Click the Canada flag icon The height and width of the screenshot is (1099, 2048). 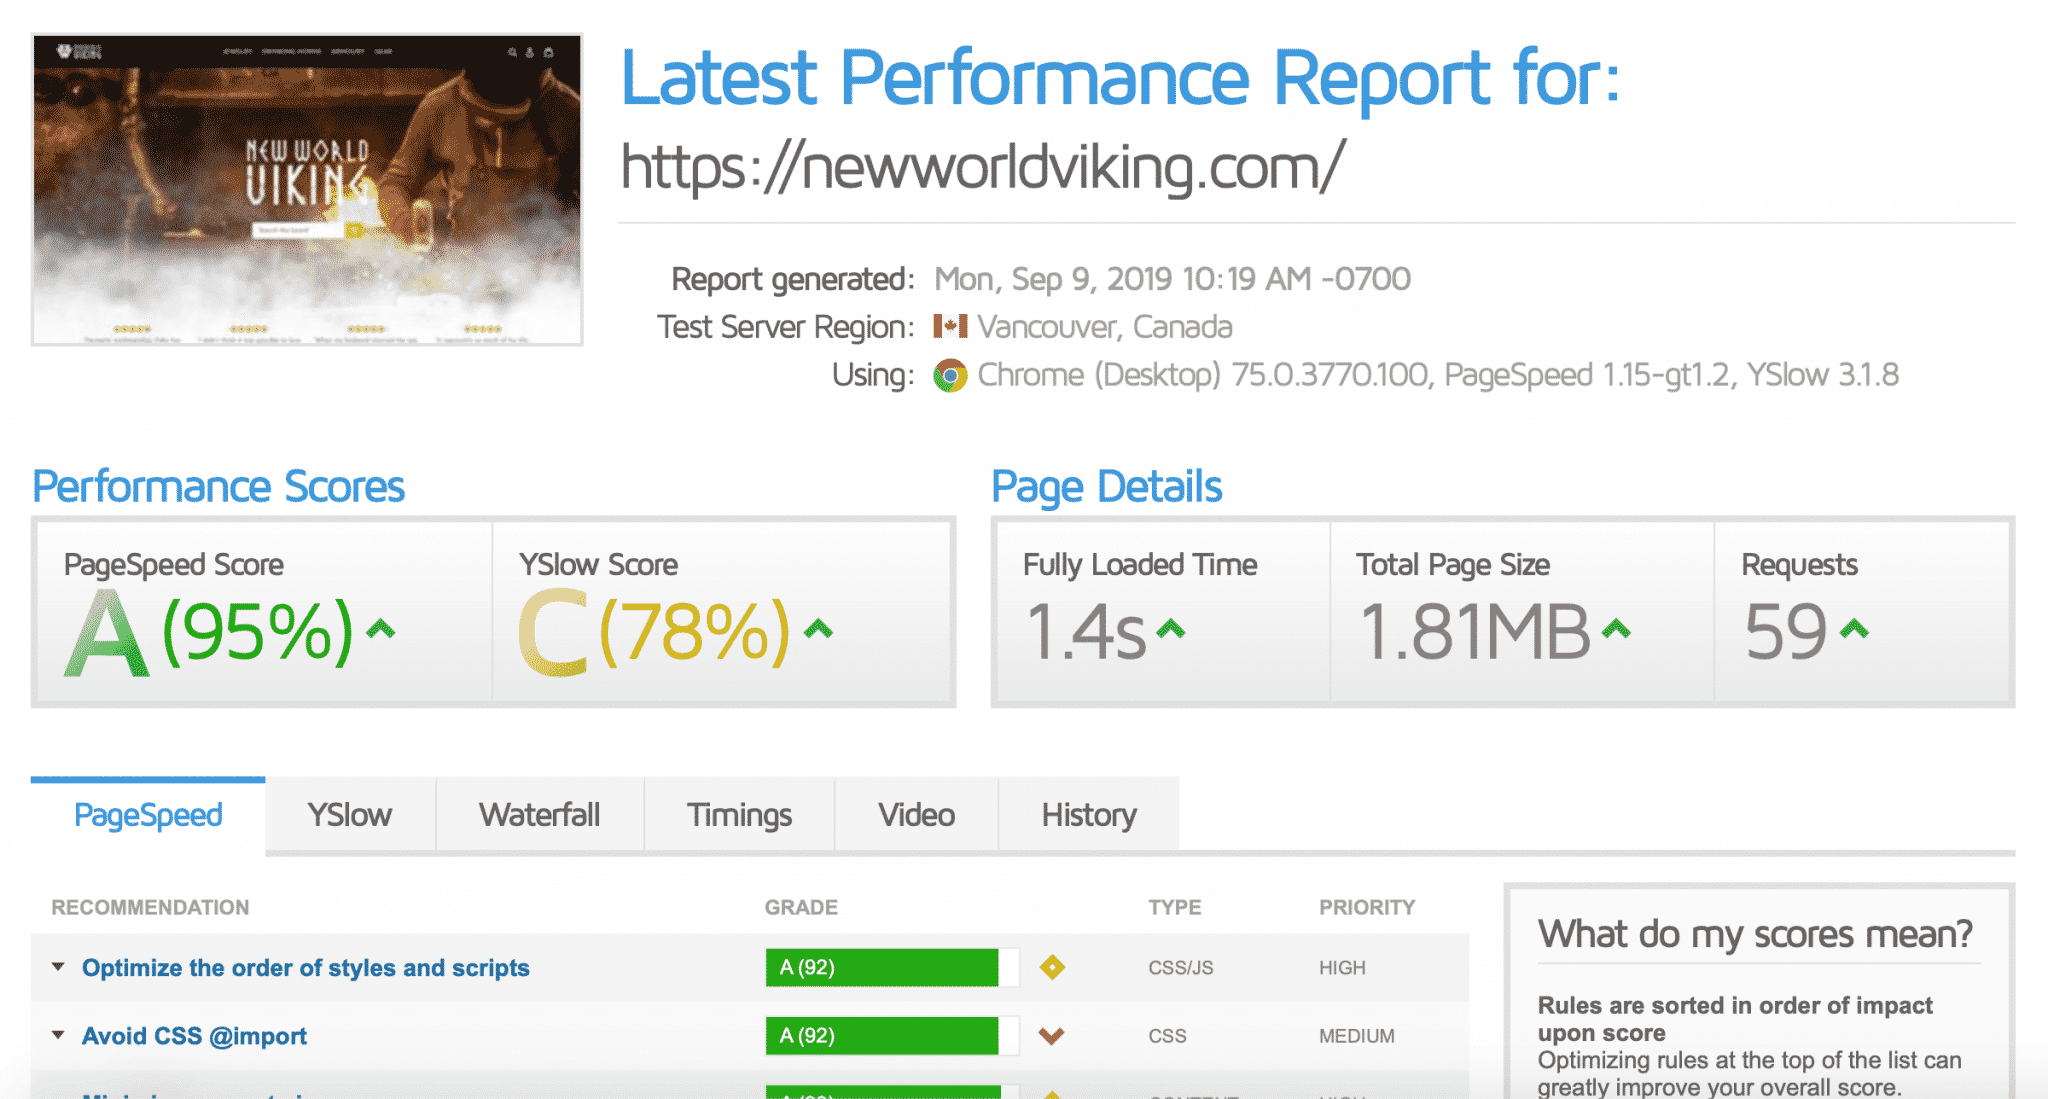(950, 327)
